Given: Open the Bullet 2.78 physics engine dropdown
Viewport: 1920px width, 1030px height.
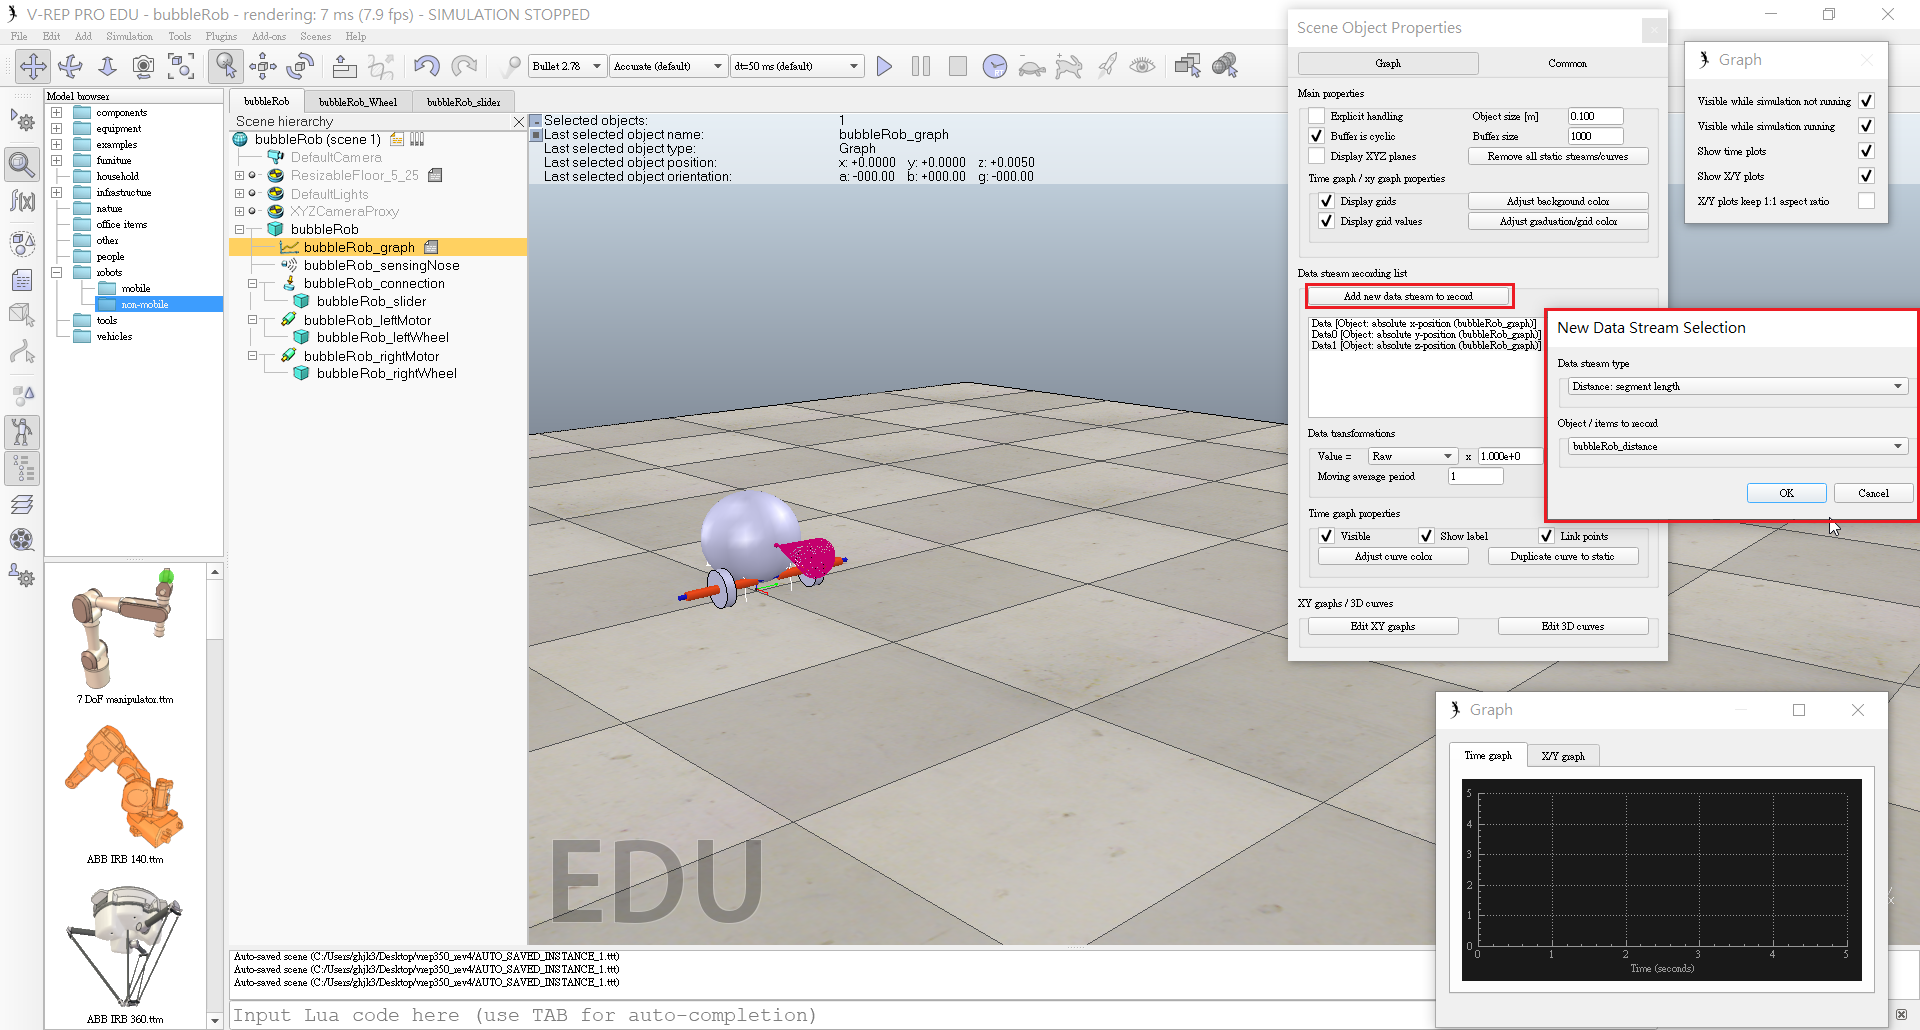Looking at the screenshot, I should (567, 66).
